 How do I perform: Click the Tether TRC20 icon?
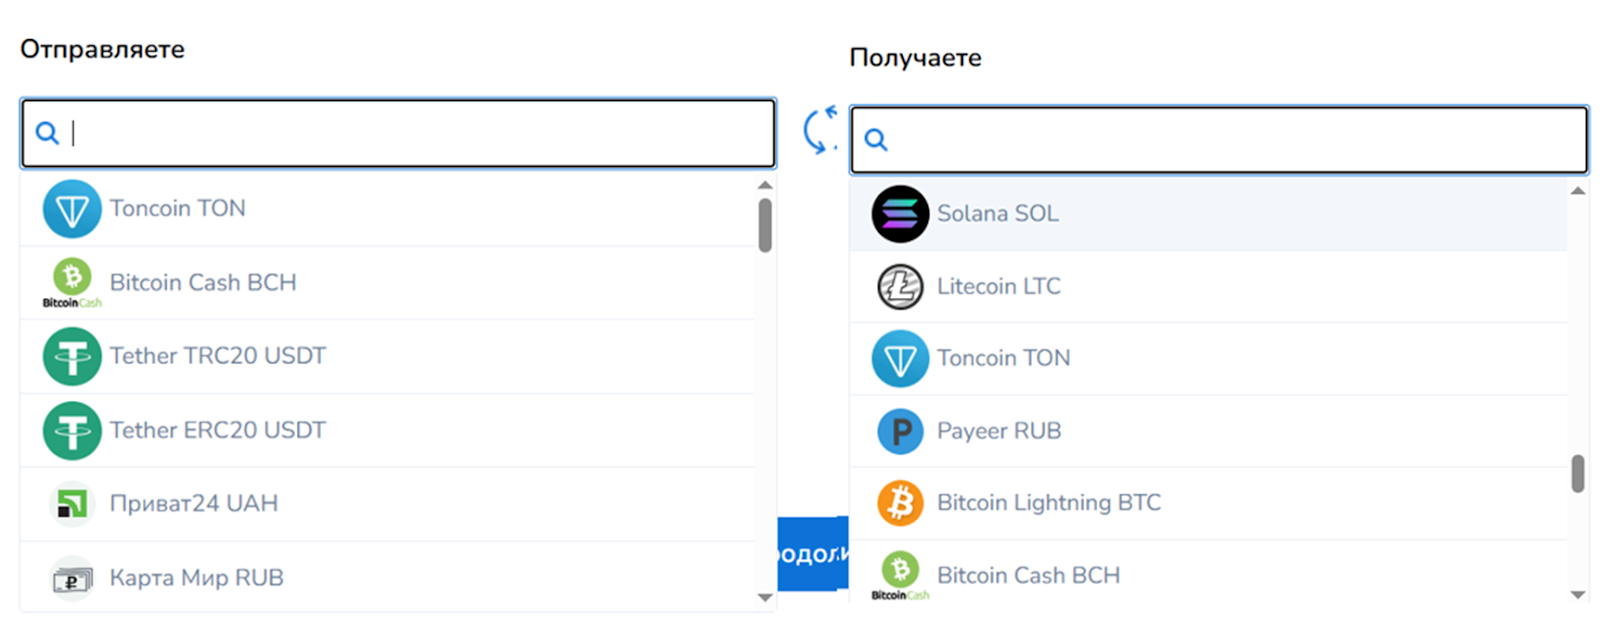click(72, 356)
